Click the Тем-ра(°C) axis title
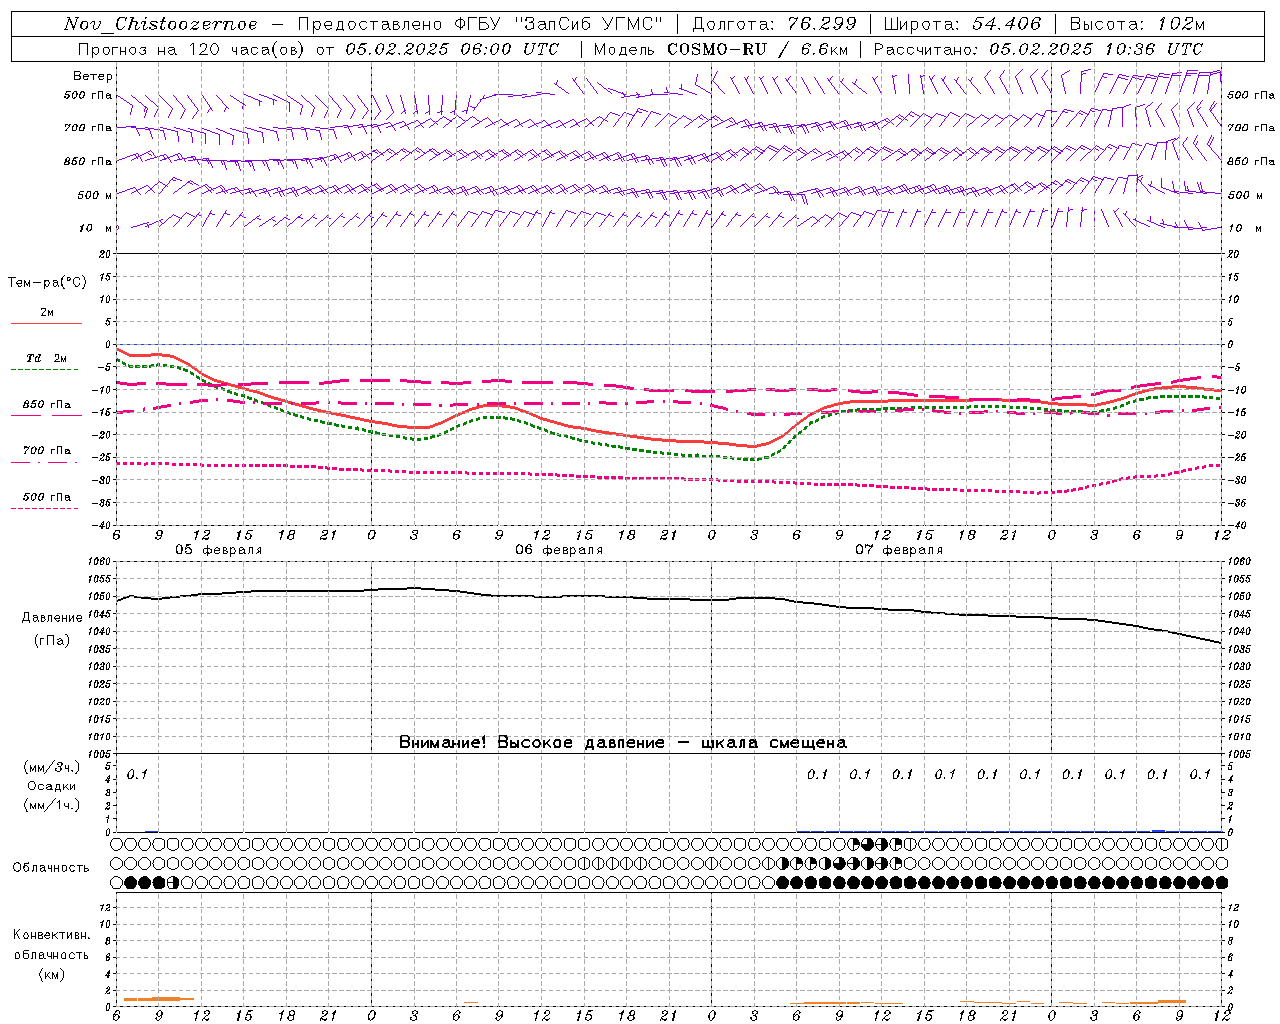 47,283
